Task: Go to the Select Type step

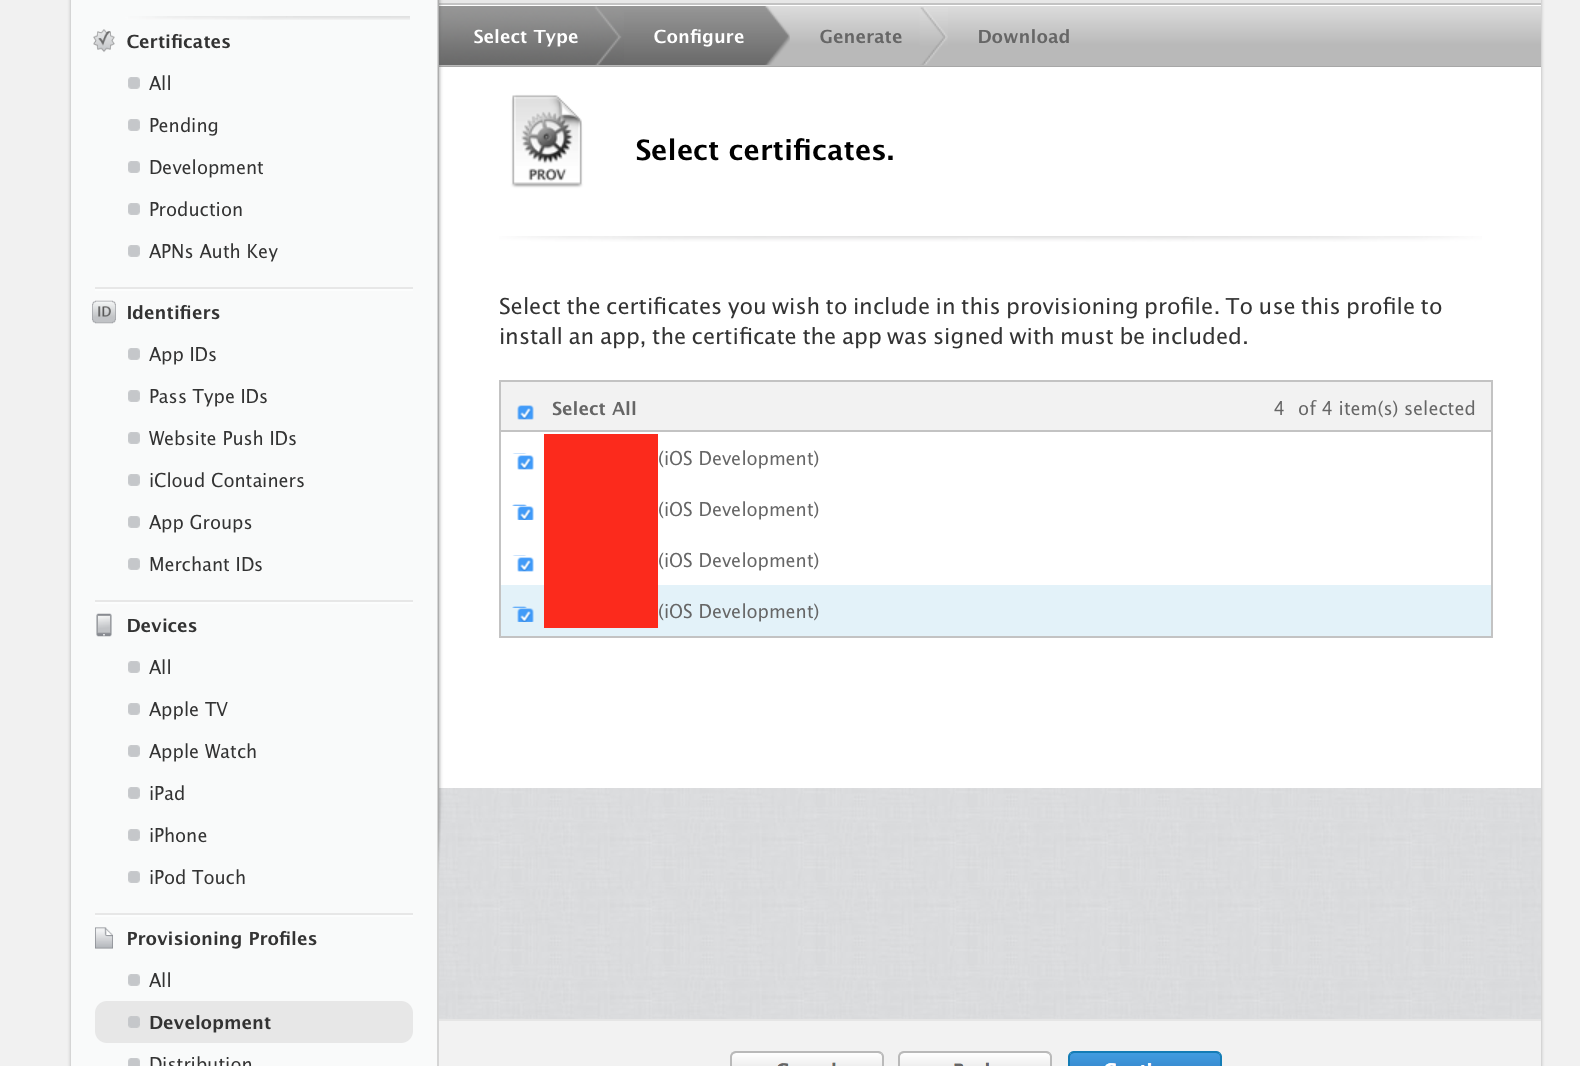Action: click(525, 37)
